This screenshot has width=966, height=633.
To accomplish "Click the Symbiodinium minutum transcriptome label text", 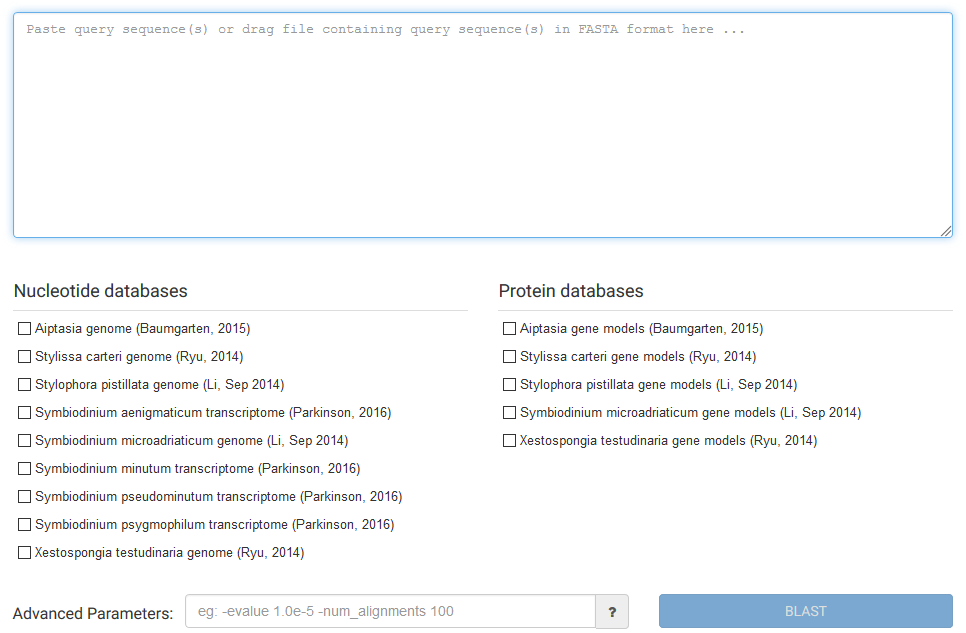I will (x=198, y=468).
